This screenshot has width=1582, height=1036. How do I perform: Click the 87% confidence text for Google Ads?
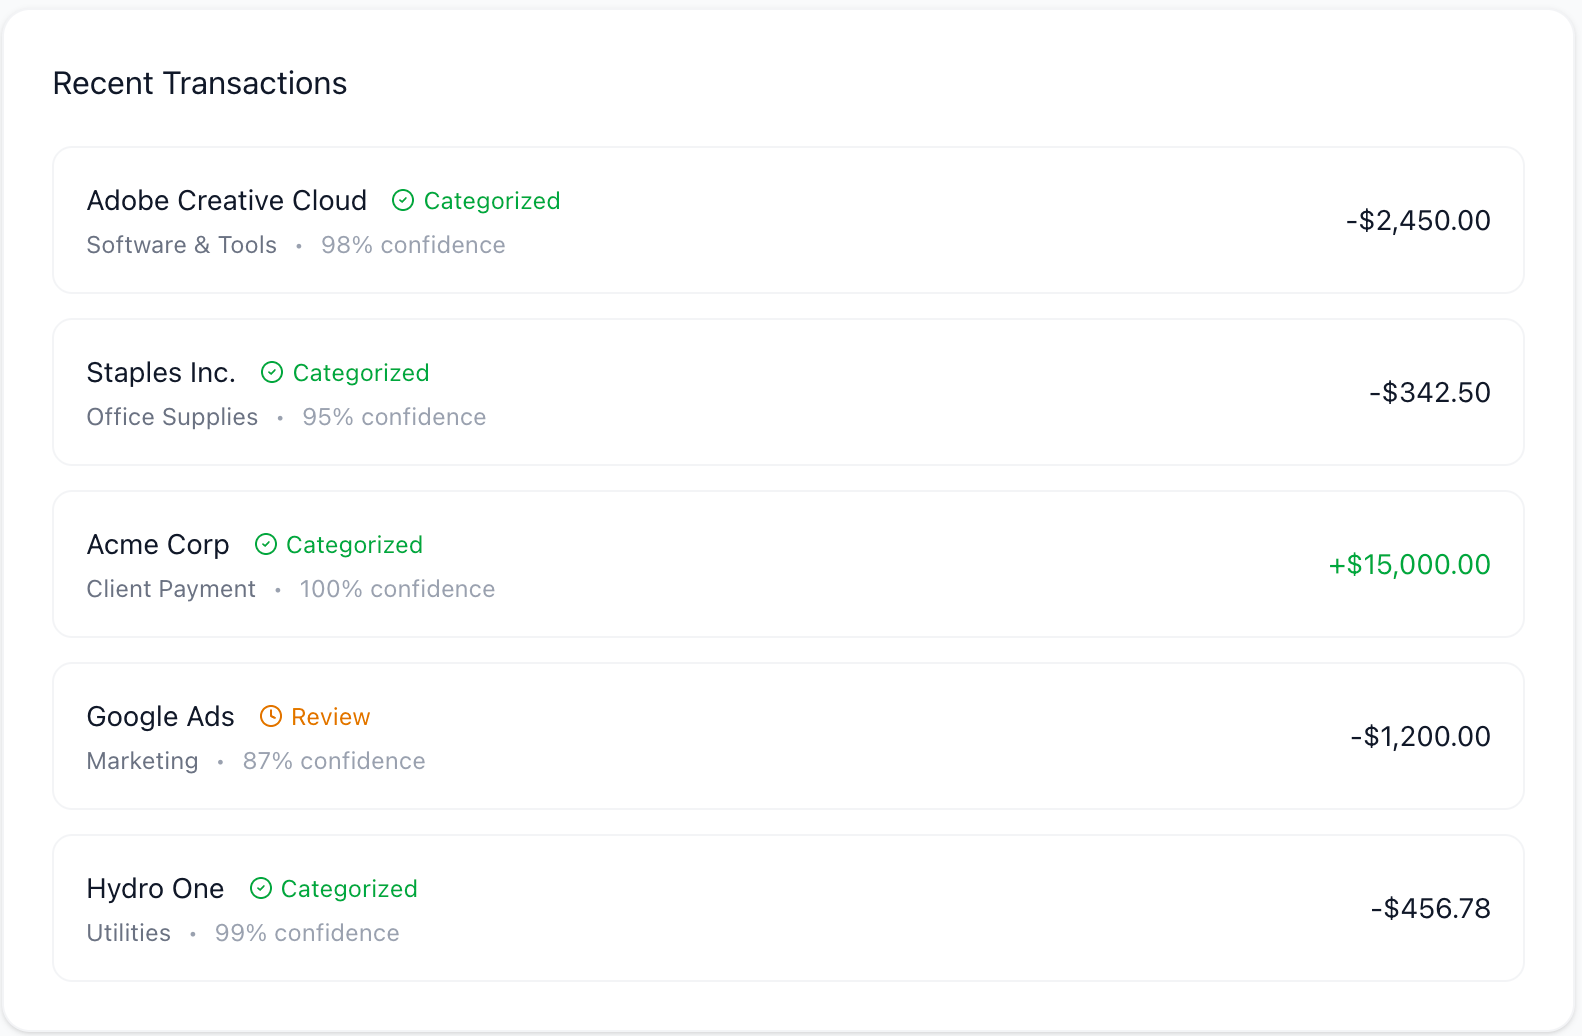coord(334,761)
